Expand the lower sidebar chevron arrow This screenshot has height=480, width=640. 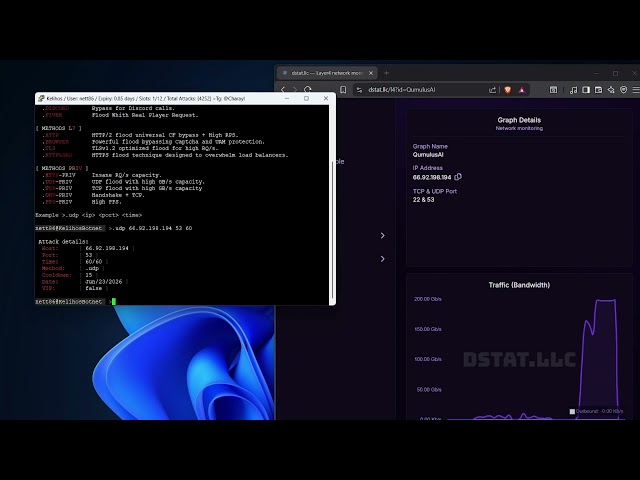point(382,259)
